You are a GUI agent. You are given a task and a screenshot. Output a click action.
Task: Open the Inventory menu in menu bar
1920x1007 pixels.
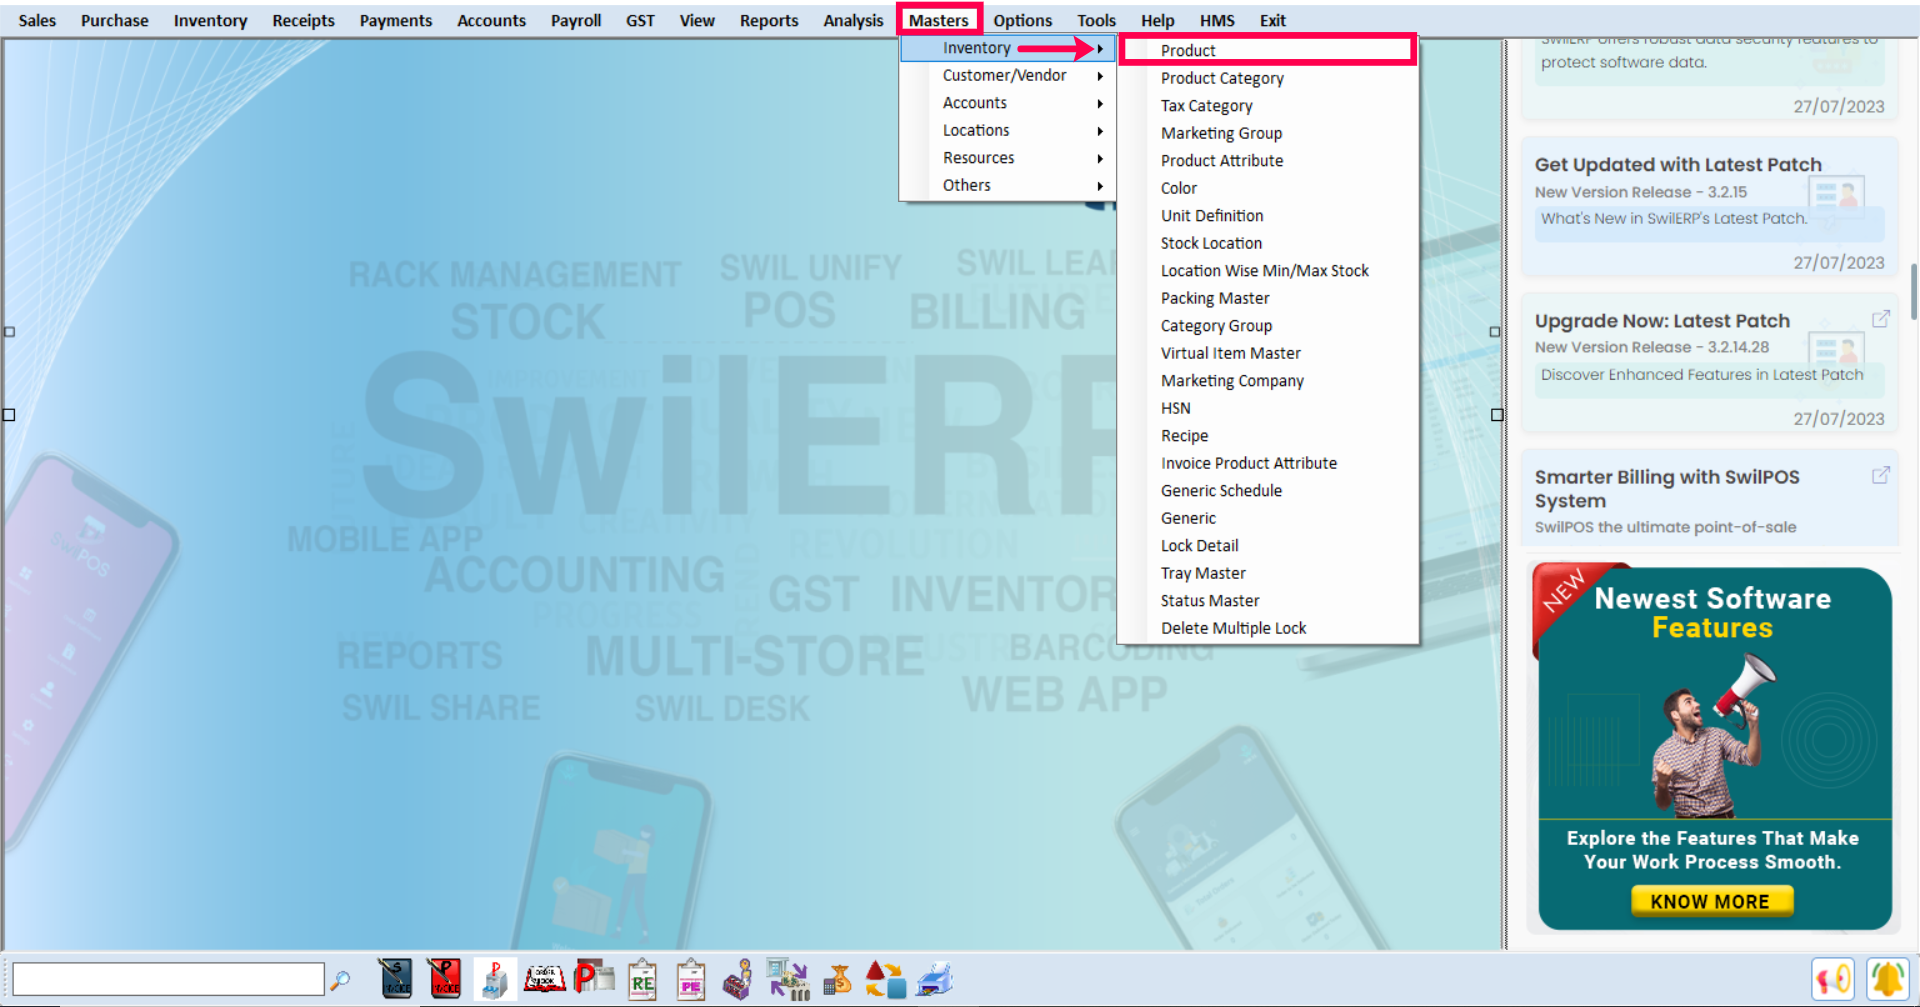click(x=210, y=20)
